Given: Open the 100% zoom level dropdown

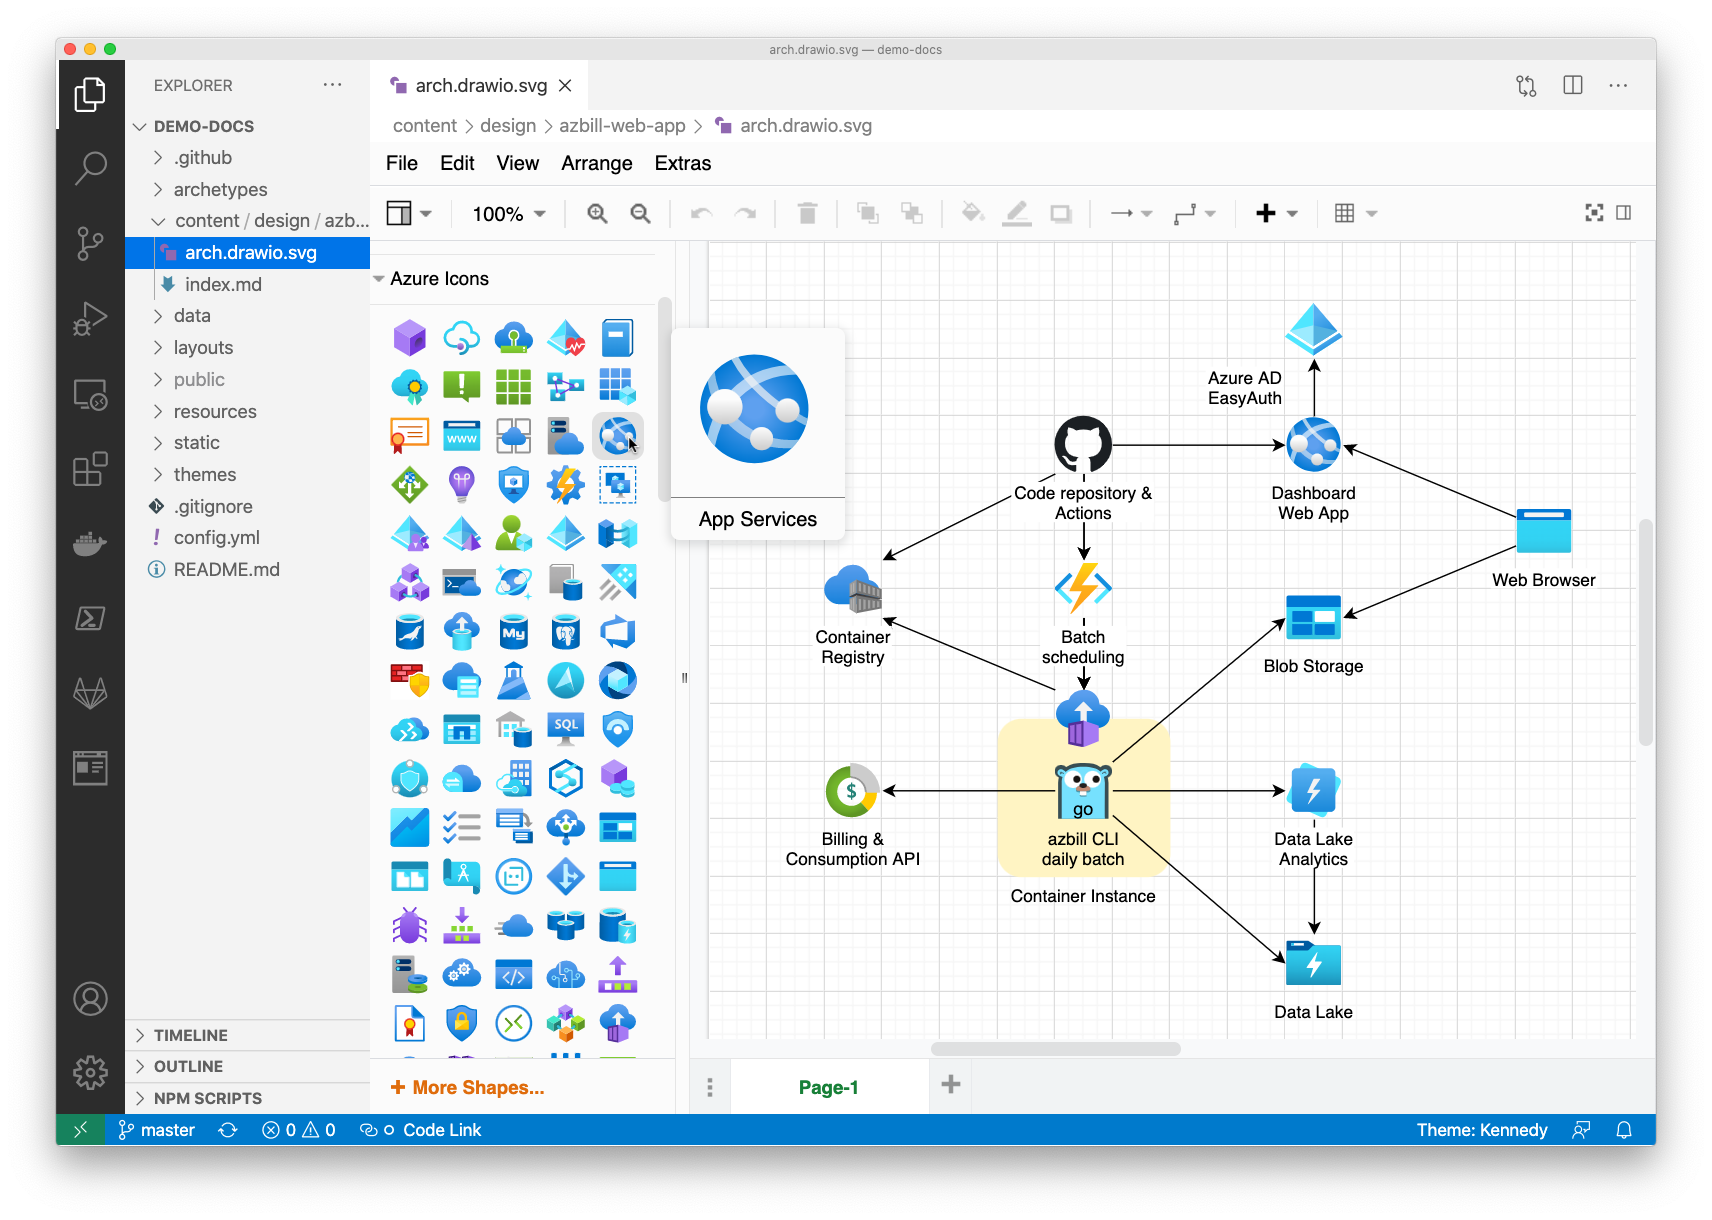Looking at the screenshot, I should tap(507, 213).
